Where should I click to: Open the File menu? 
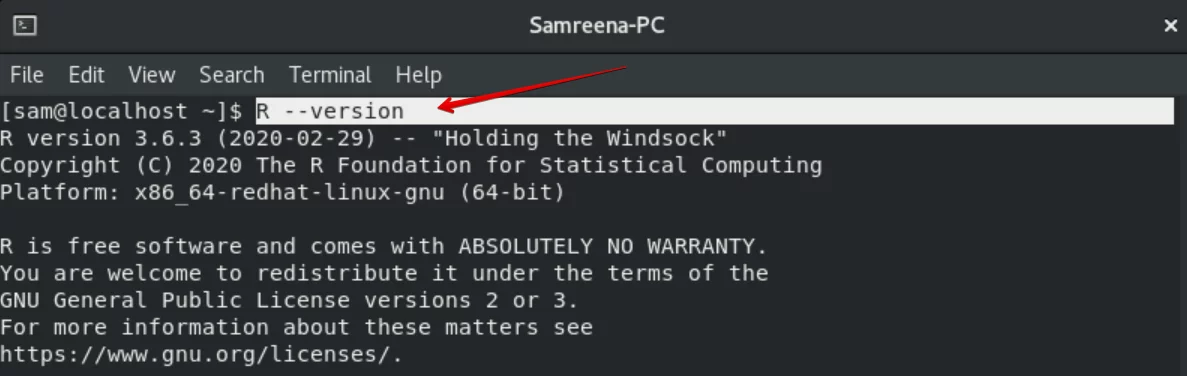26,75
